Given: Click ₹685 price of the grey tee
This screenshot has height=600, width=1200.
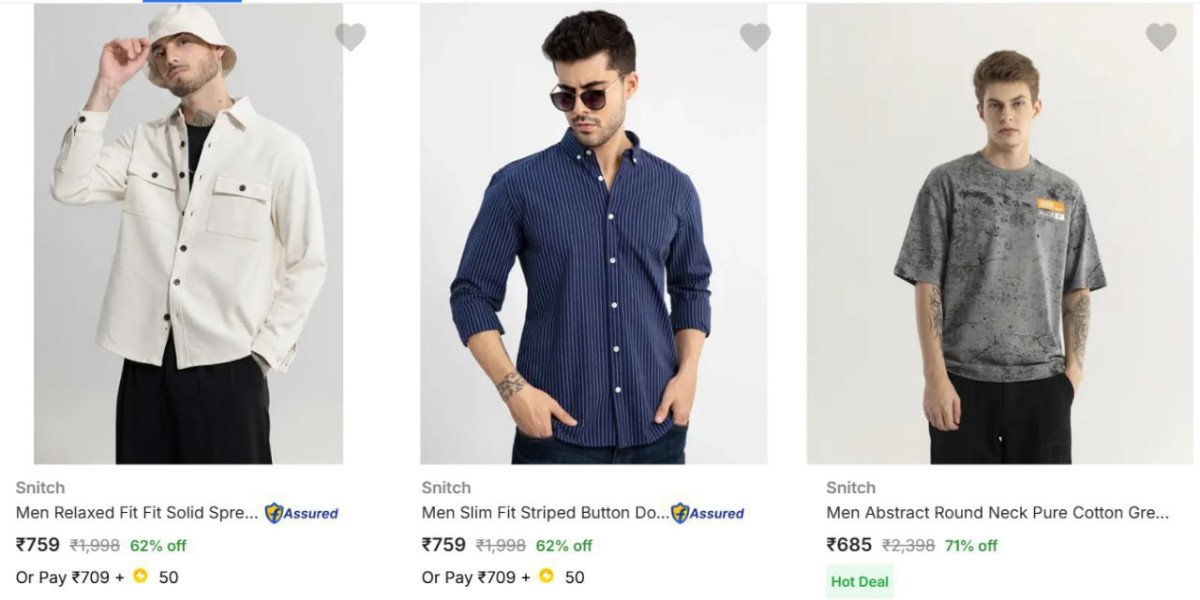Looking at the screenshot, I should (849, 545).
